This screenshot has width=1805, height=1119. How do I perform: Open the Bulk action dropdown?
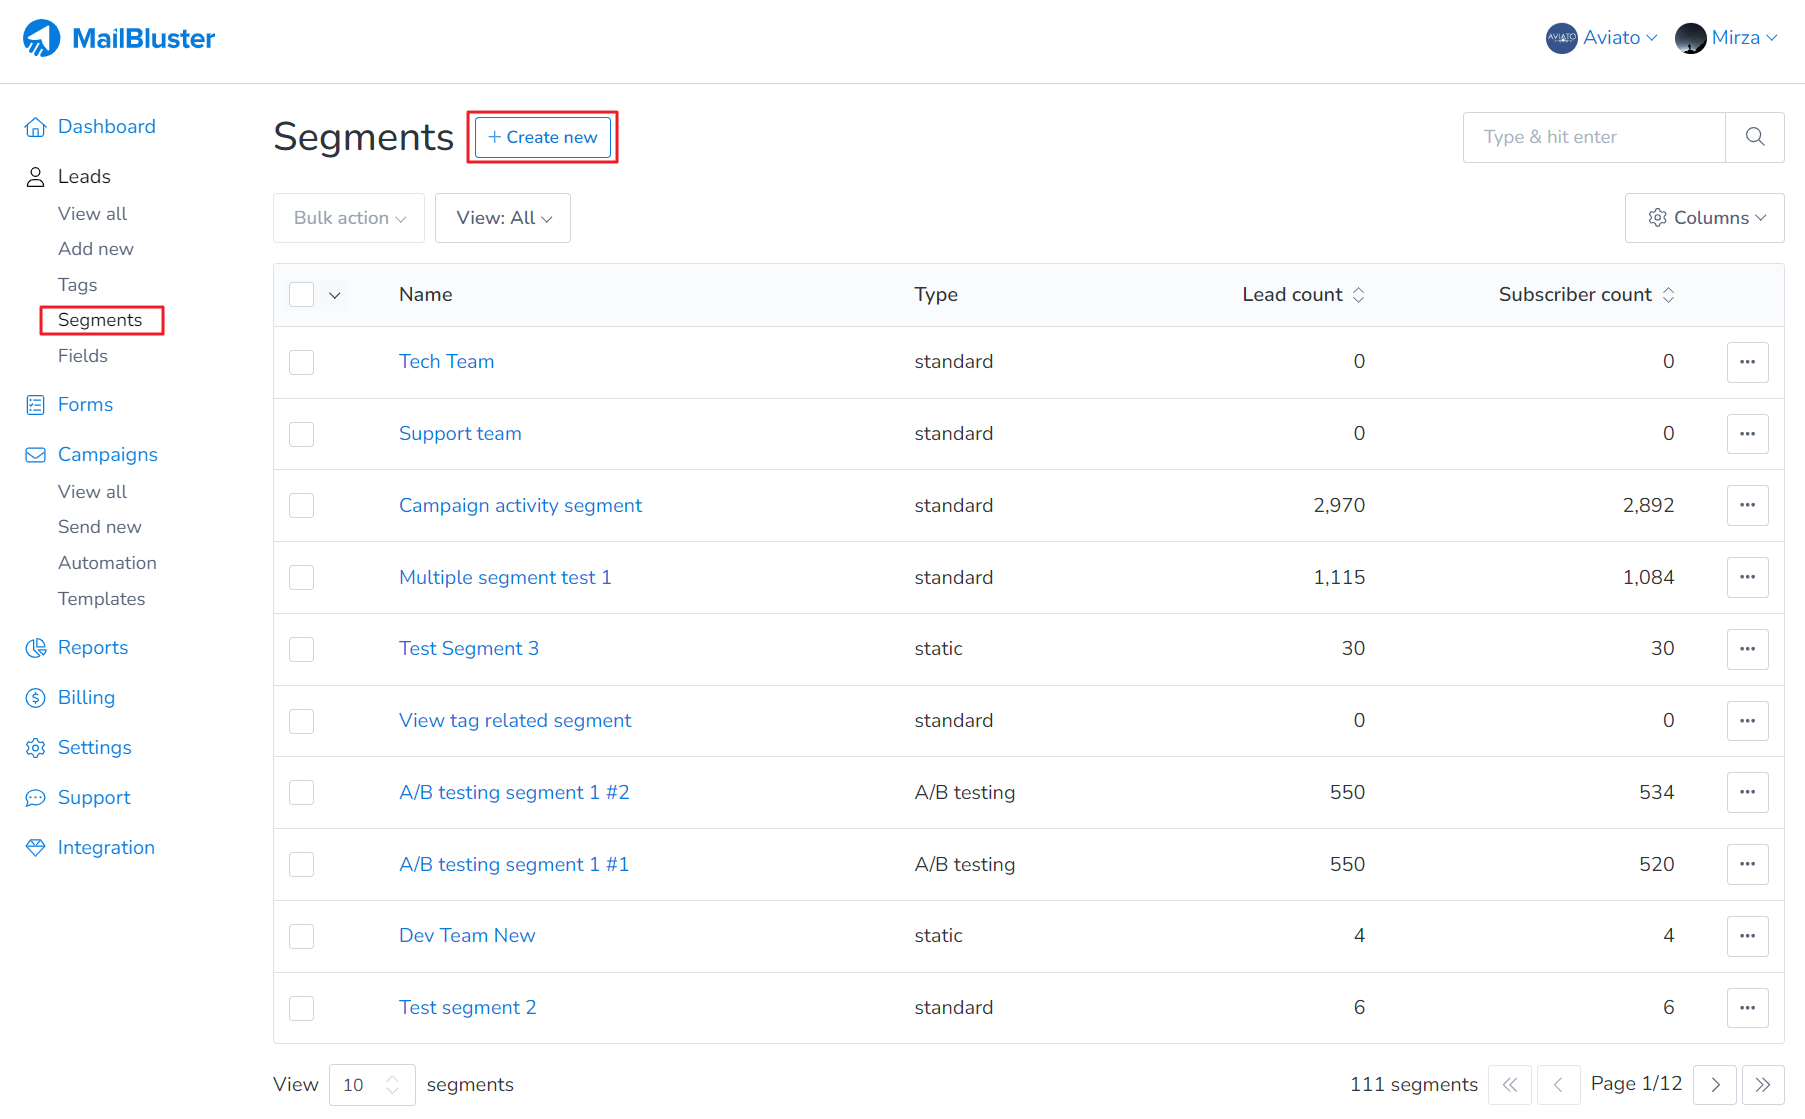349,218
